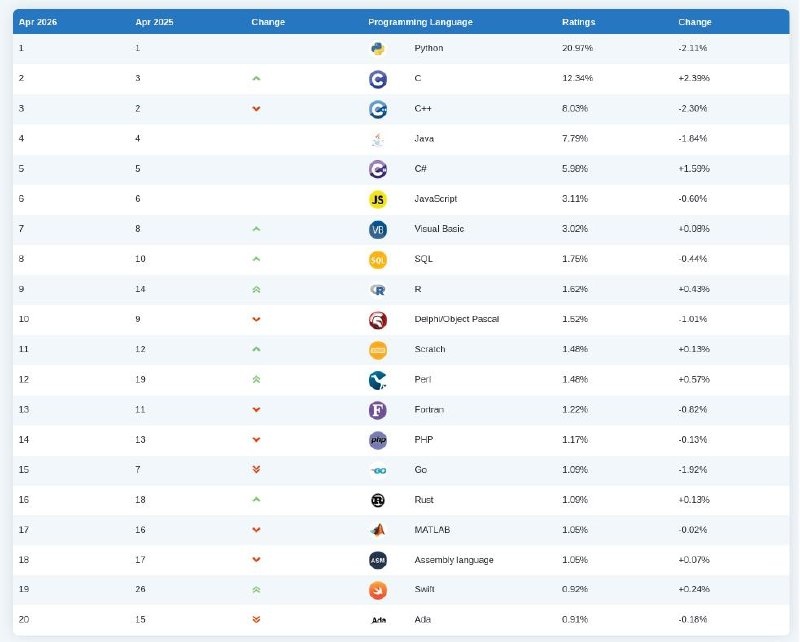Click the Apr 2026 column header
This screenshot has height=642, width=800.
[x=38, y=22]
